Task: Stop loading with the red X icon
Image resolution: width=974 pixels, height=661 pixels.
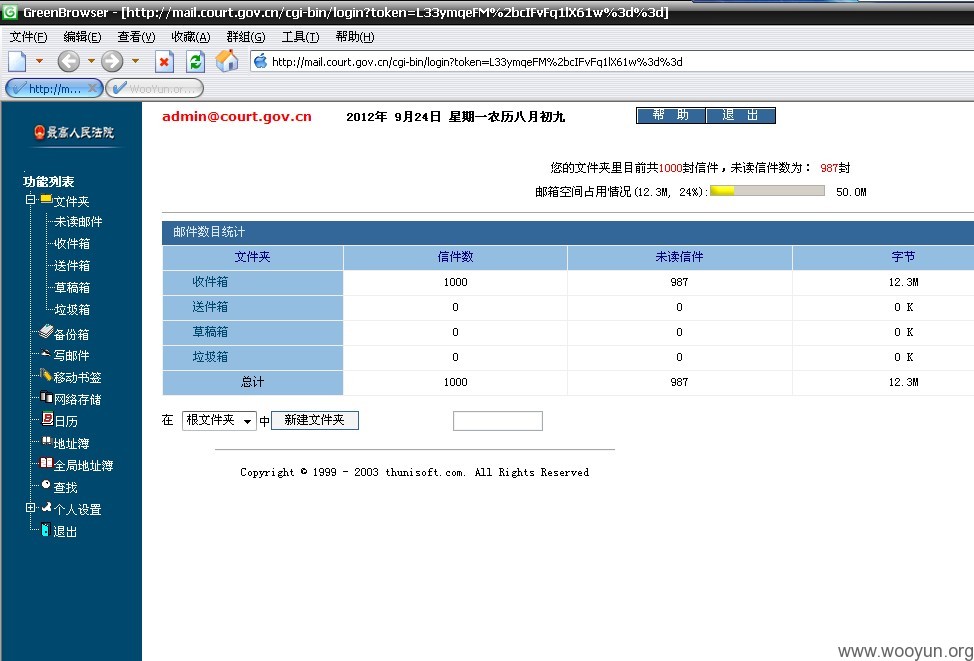Action: point(164,62)
